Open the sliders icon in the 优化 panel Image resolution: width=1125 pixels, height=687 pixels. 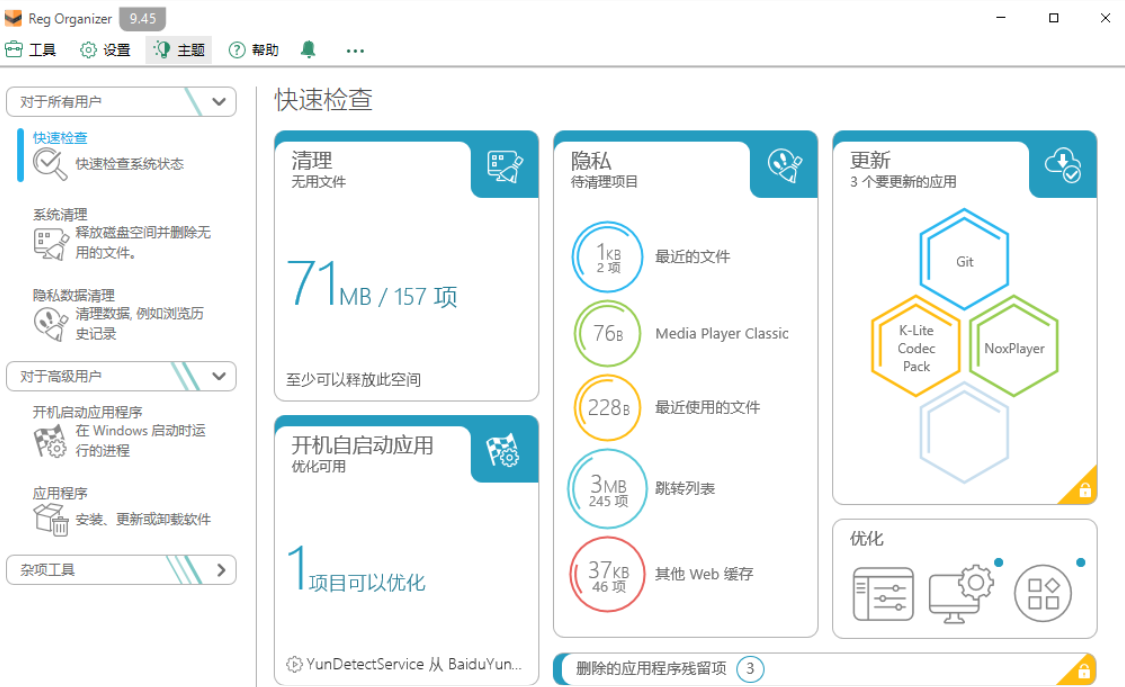pyautogui.click(x=884, y=592)
